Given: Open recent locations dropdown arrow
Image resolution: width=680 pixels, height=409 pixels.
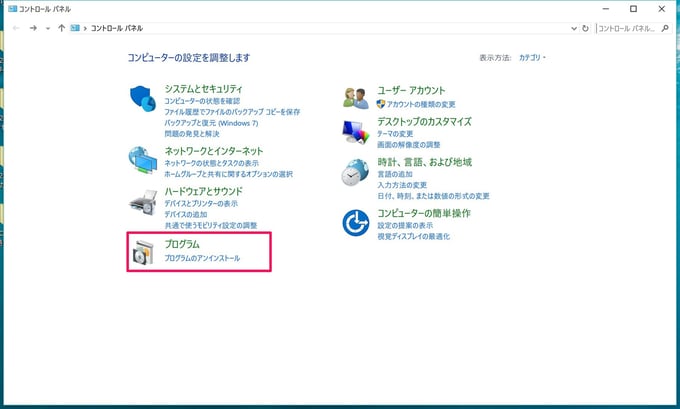Looking at the screenshot, I should (x=48, y=29).
